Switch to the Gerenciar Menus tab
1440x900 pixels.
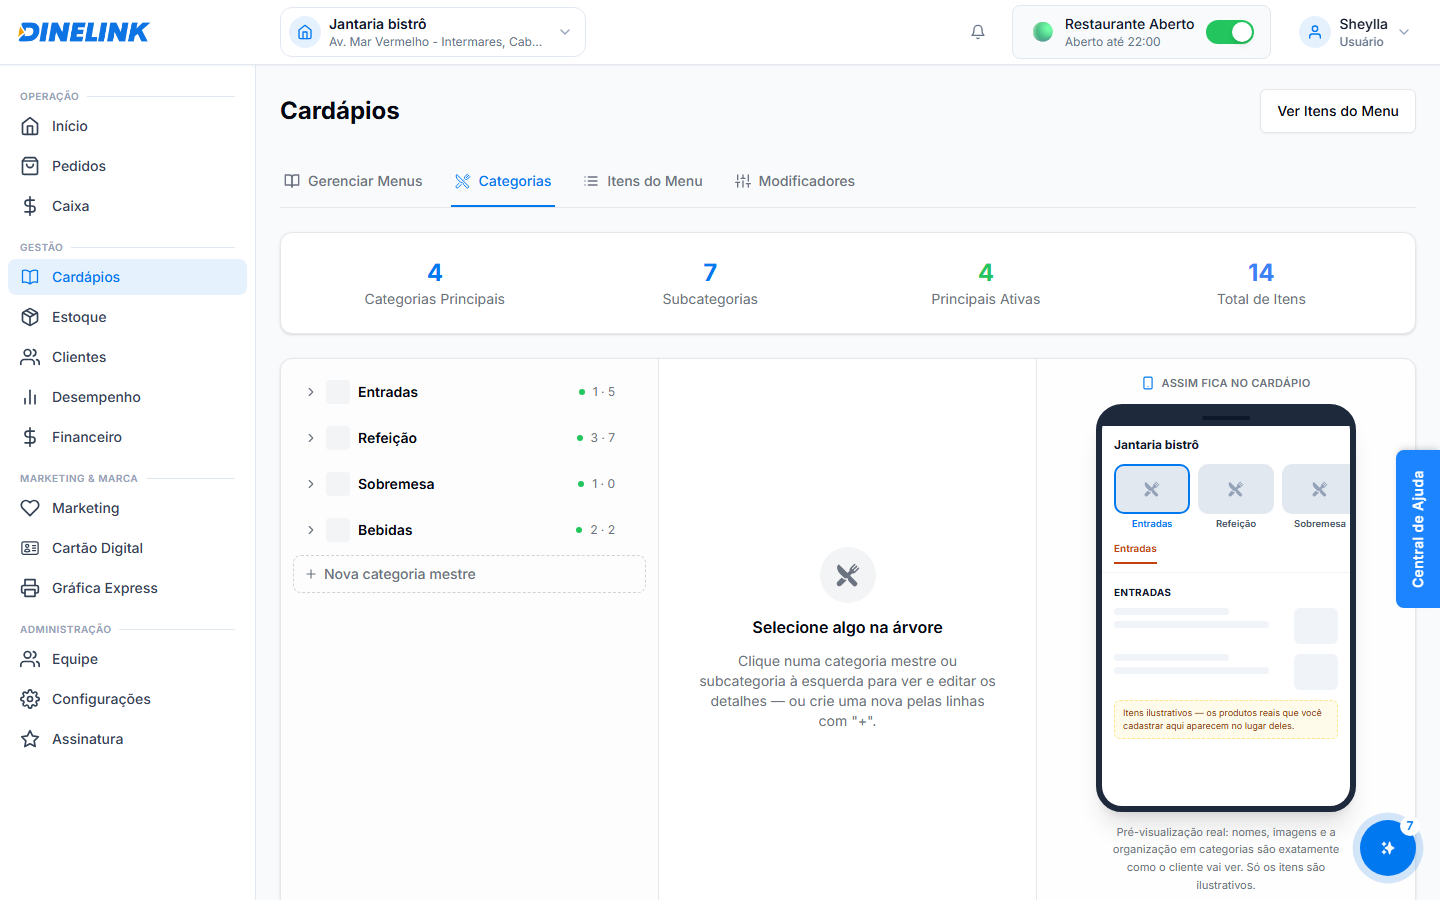click(353, 181)
